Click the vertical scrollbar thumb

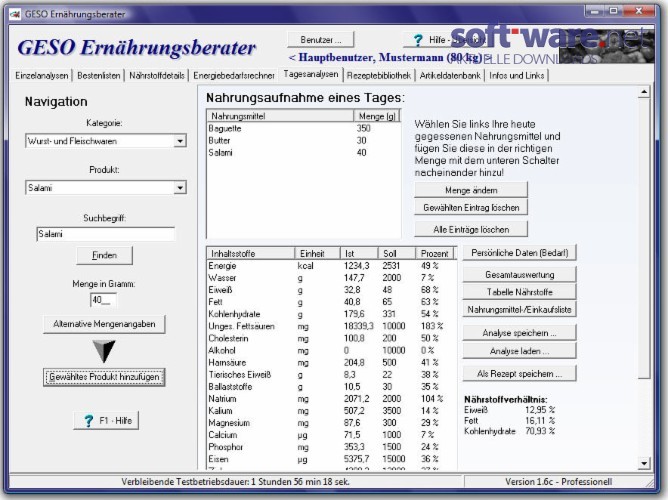(x=644, y=239)
